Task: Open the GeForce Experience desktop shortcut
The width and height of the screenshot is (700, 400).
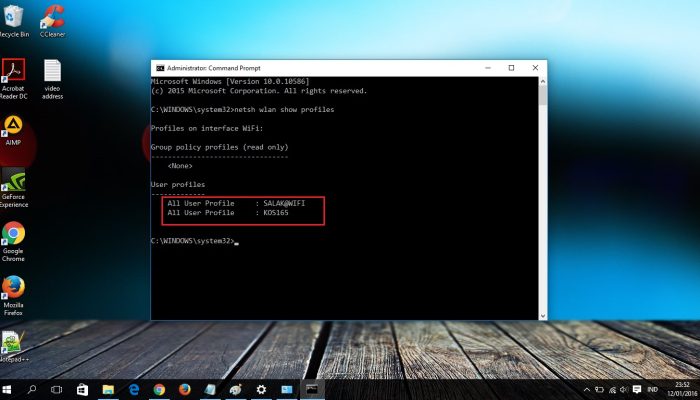Action: click(x=13, y=183)
